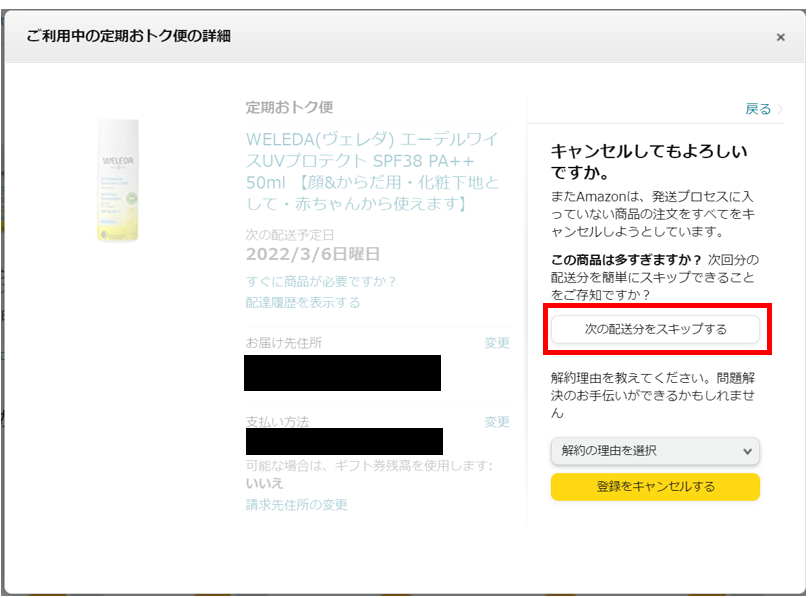
Task: Open 配達履歴を表示する link
Action: tap(303, 302)
